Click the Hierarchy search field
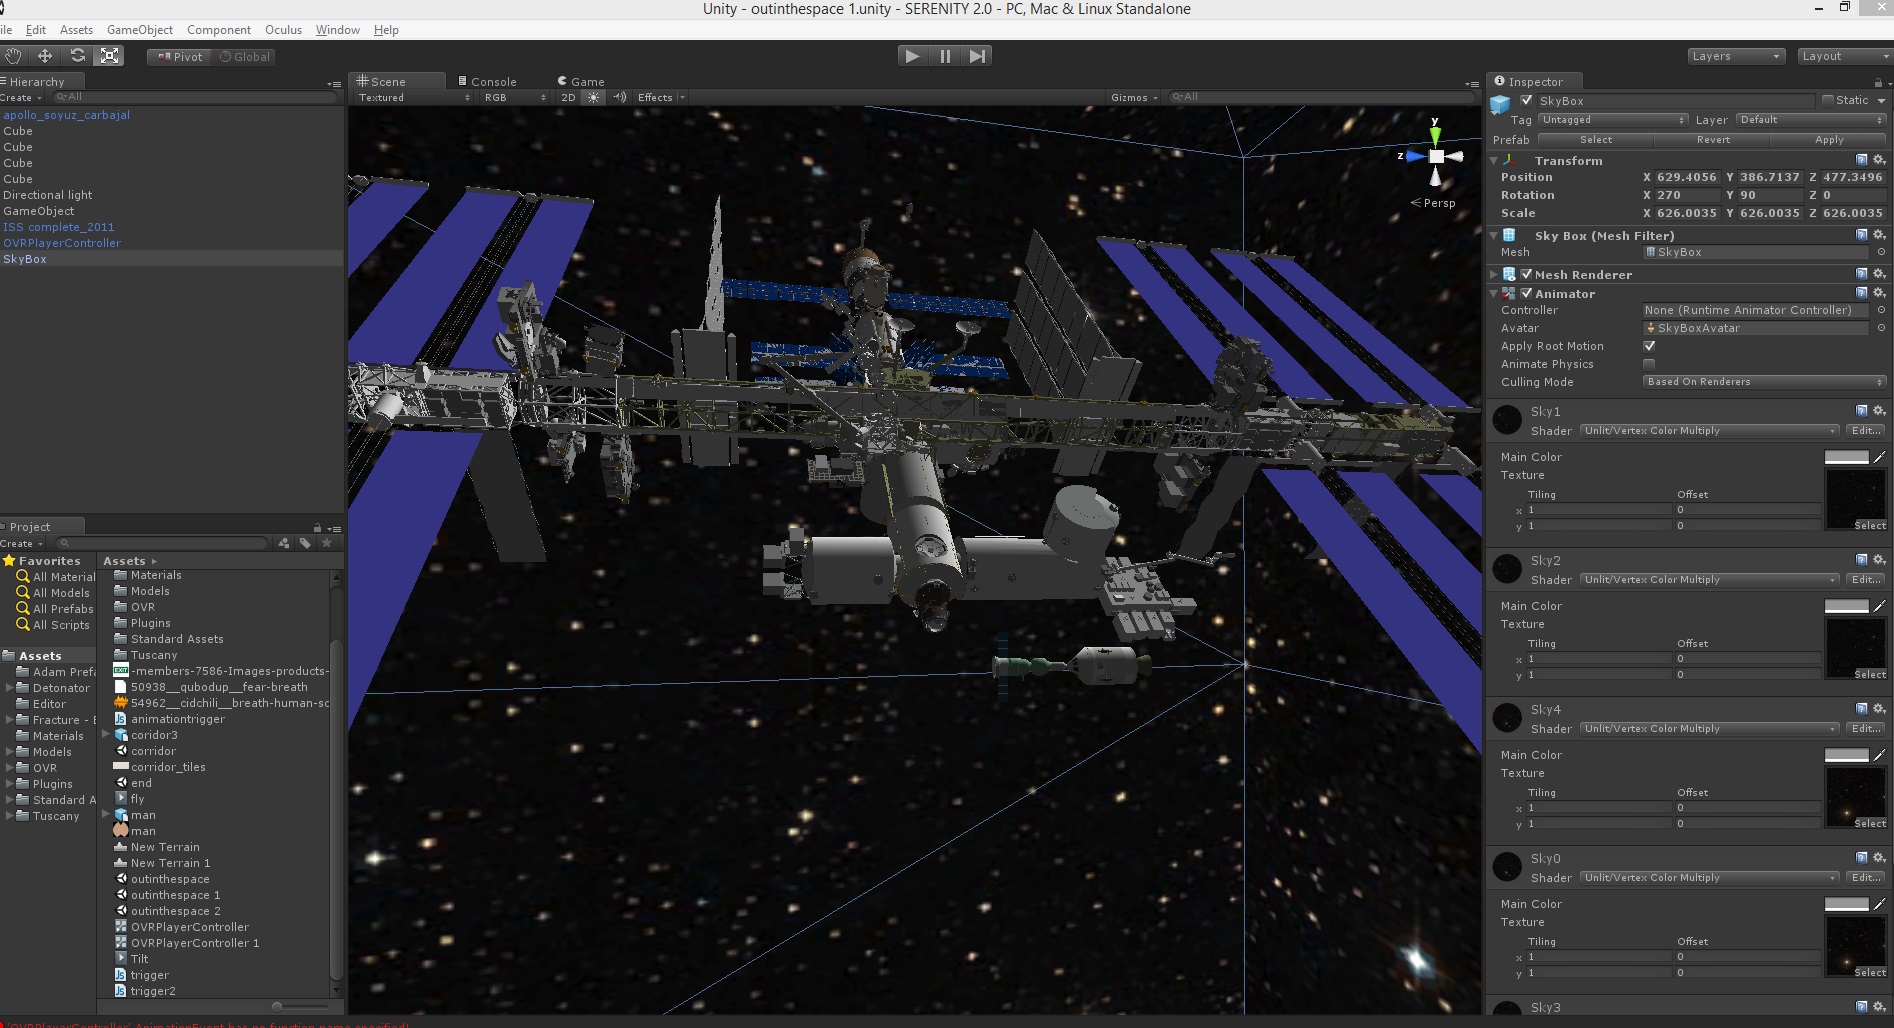Screen dimensions: 1894x1028 click(194, 97)
